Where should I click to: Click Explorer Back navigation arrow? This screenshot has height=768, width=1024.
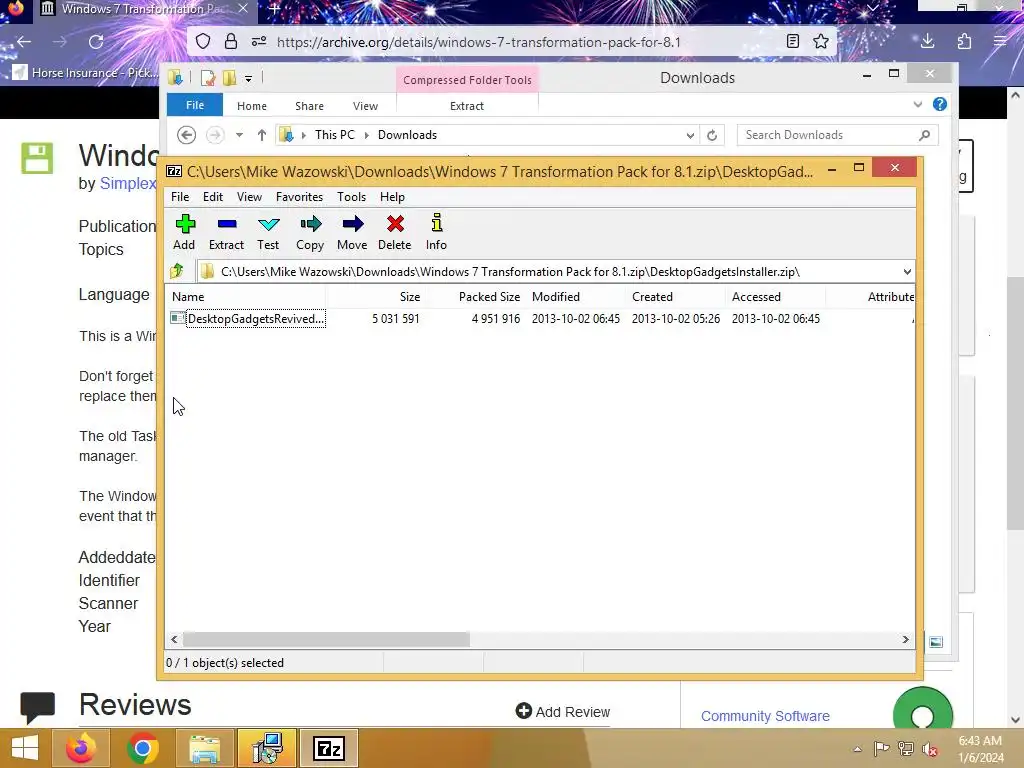click(186, 135)
